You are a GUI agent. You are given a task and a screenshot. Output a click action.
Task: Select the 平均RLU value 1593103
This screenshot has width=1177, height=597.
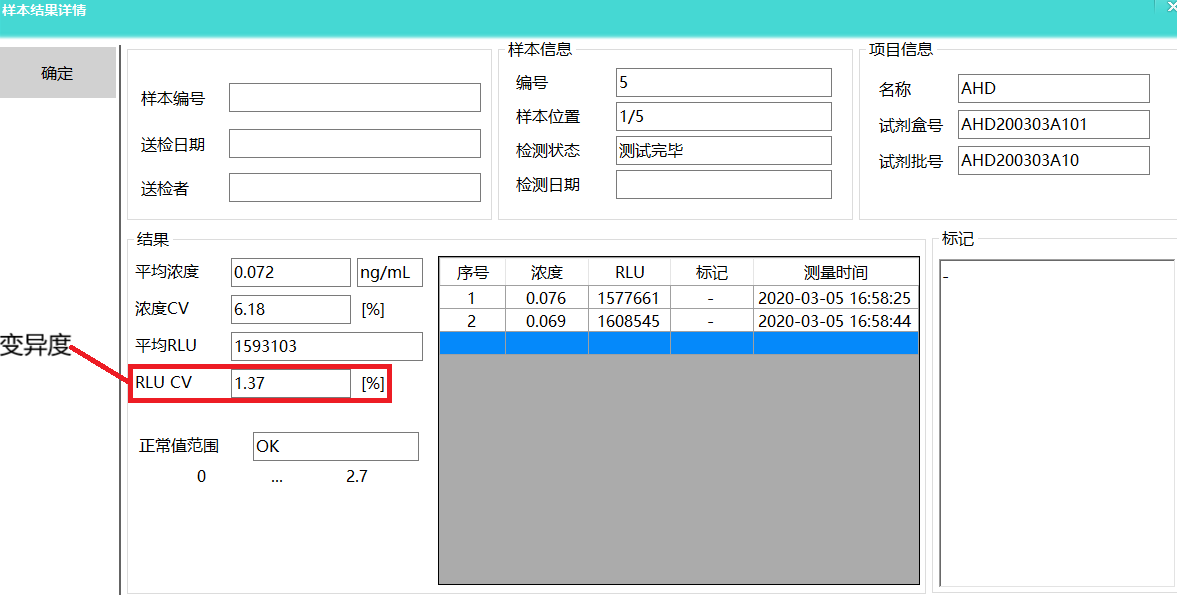326,347
